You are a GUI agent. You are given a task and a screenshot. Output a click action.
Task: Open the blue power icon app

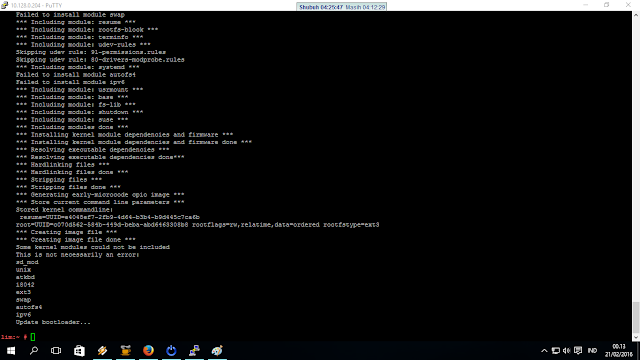tap(171, 351)
